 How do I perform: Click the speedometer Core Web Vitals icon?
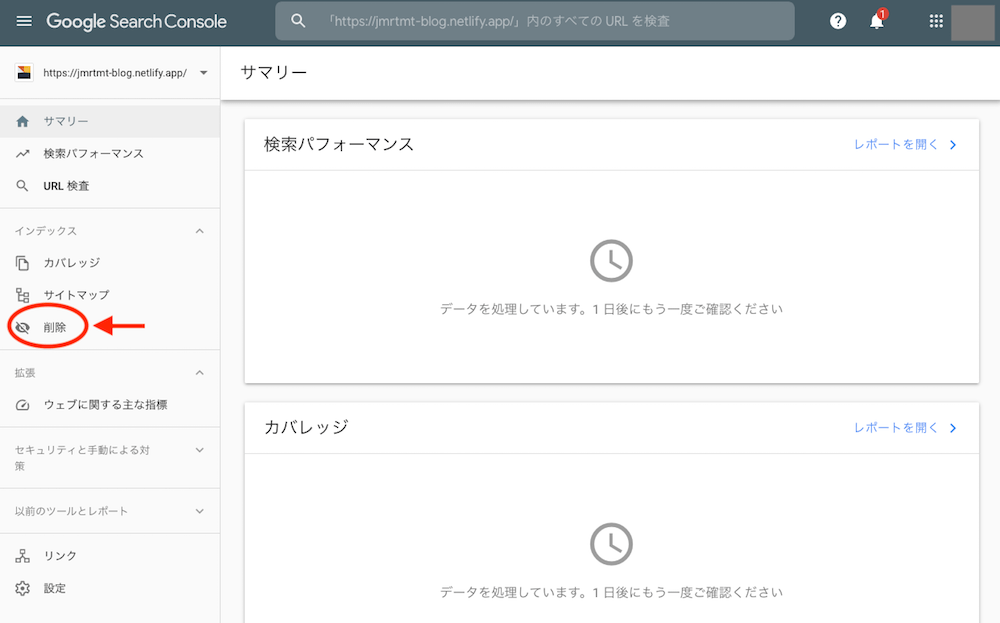click(22, 405)
